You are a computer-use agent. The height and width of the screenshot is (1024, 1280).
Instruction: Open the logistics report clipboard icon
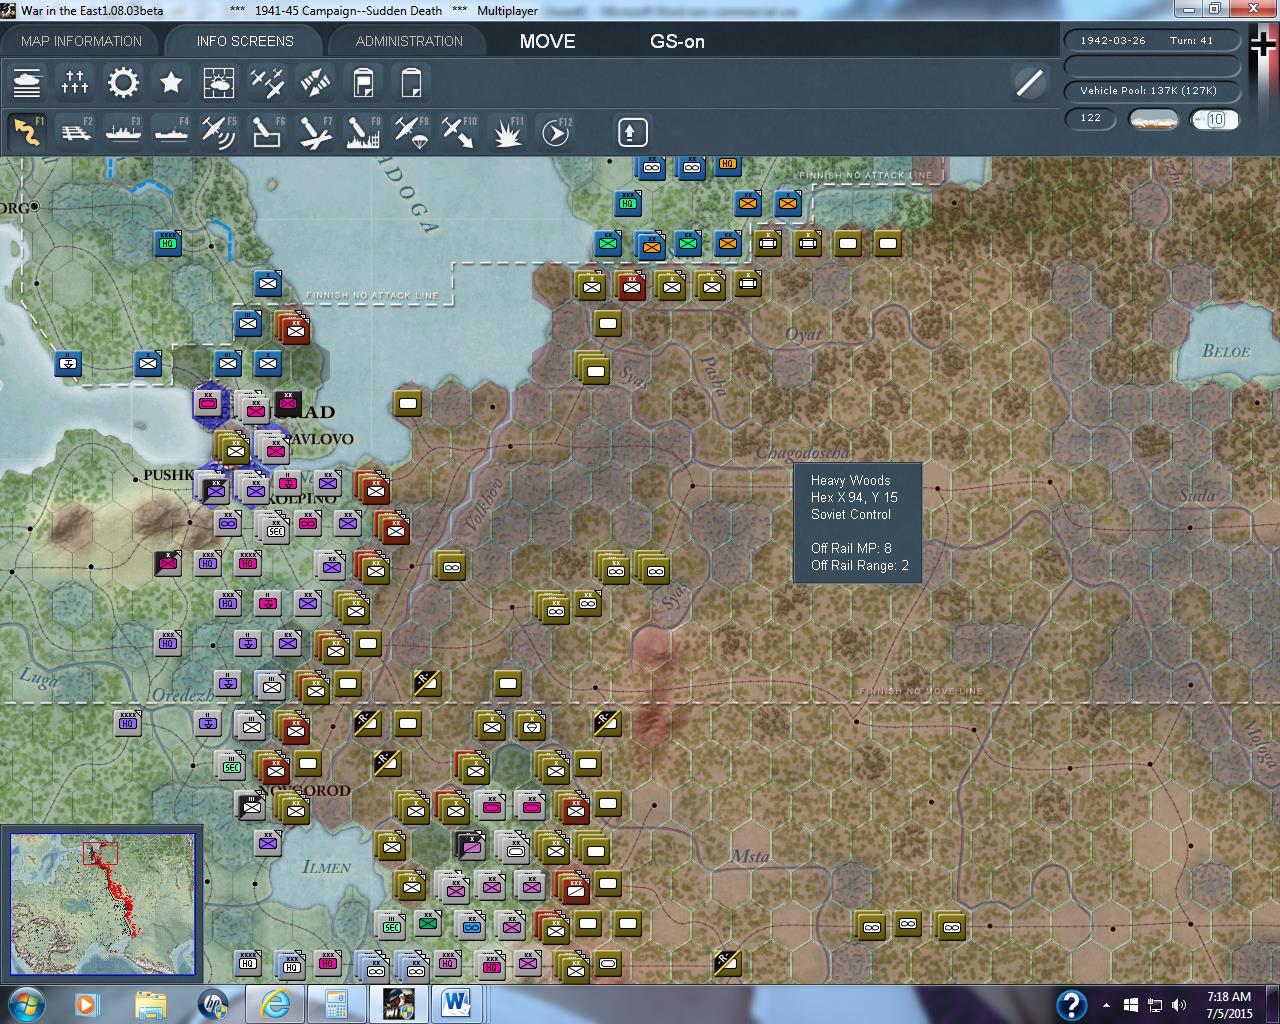(x=363, y=82)
